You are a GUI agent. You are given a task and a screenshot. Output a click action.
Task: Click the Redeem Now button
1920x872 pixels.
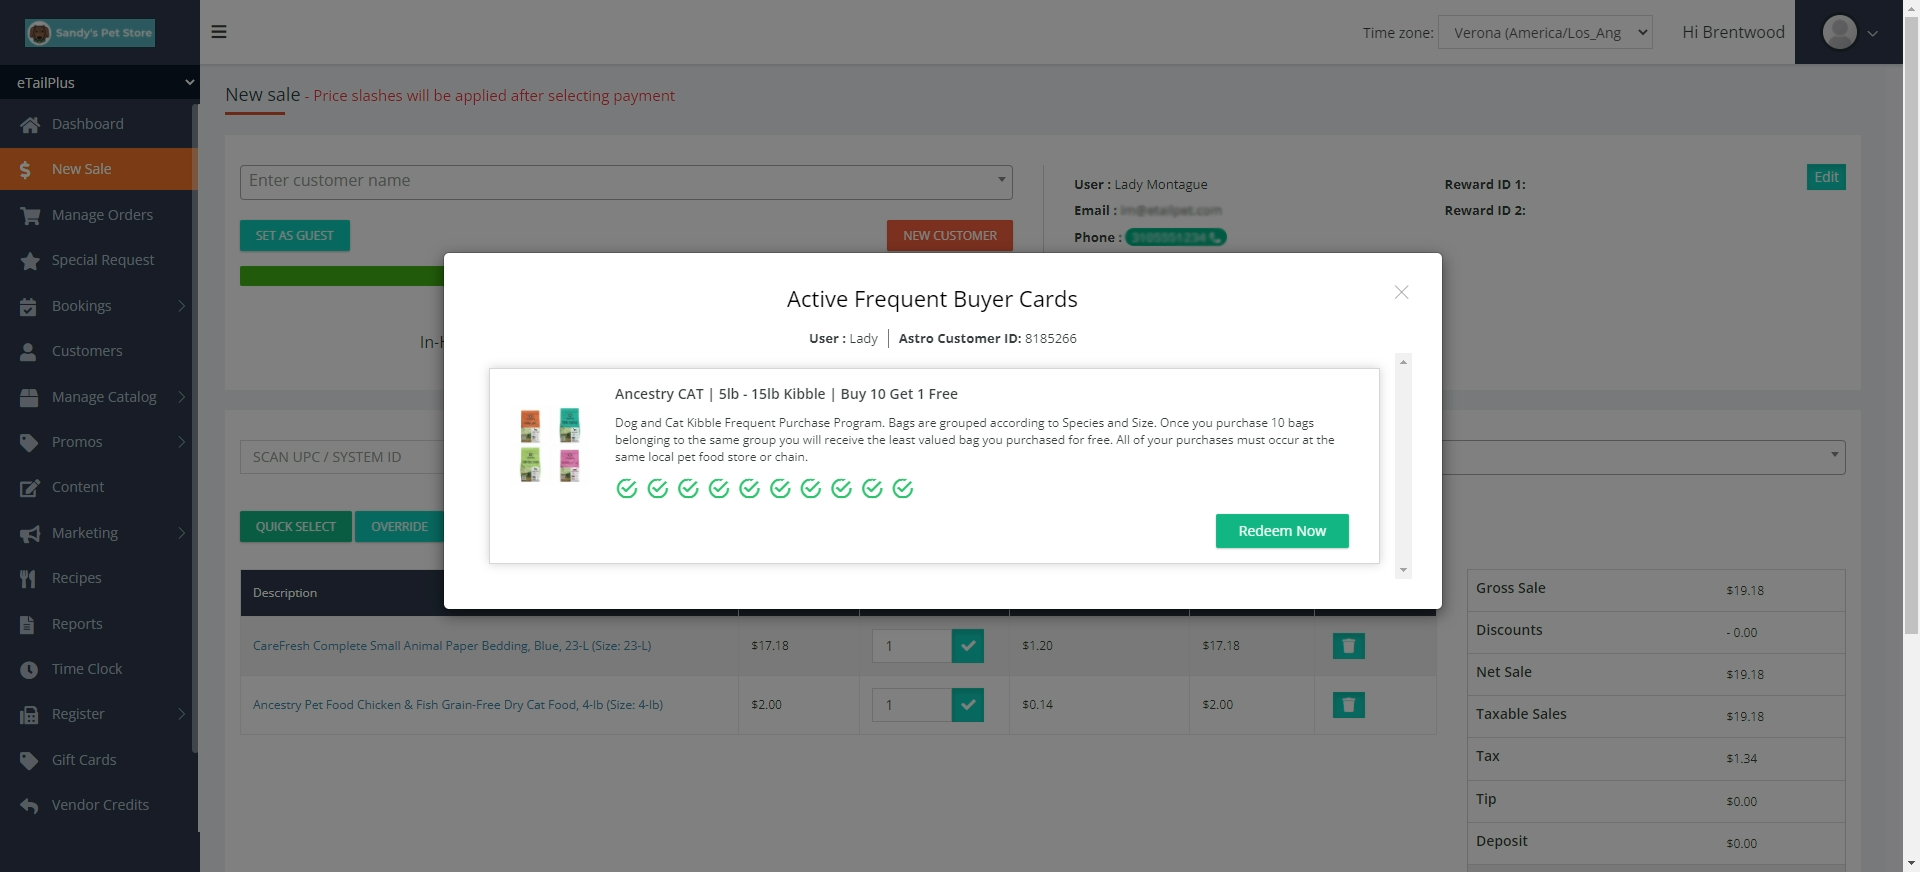point(1282,531)
